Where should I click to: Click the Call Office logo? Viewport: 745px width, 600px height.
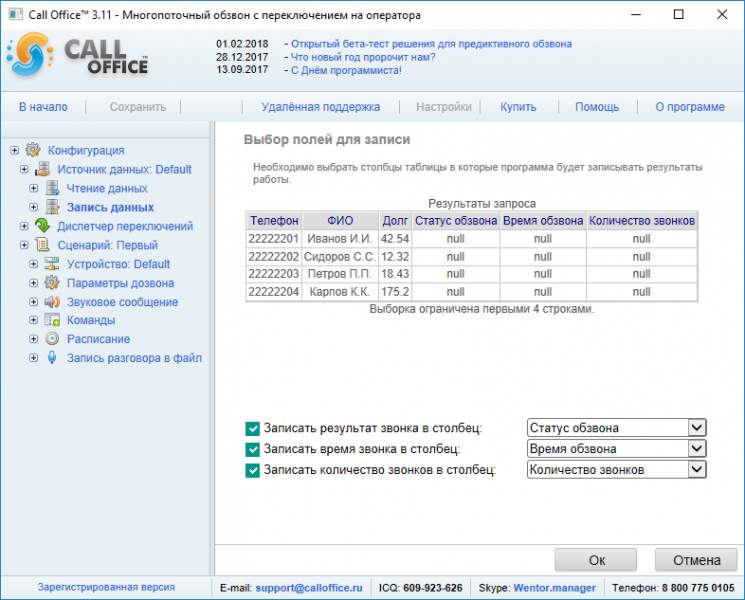(x=77, y=55)
